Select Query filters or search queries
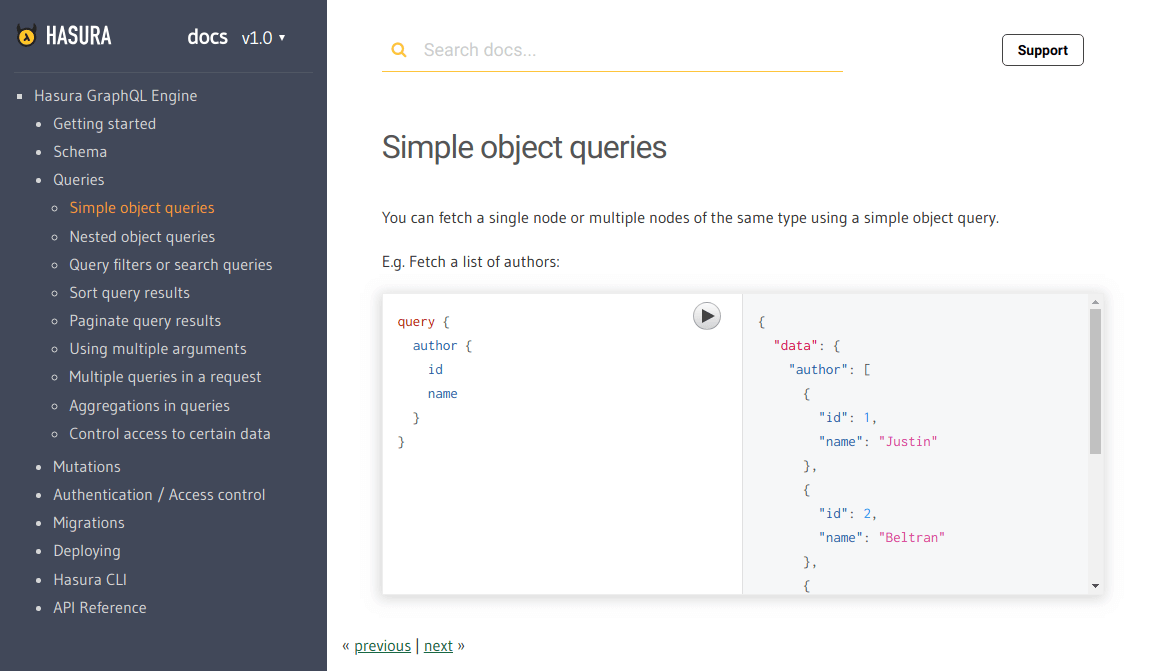The height and width of the screenshot is (671, 1154). [x=170, y=265]
